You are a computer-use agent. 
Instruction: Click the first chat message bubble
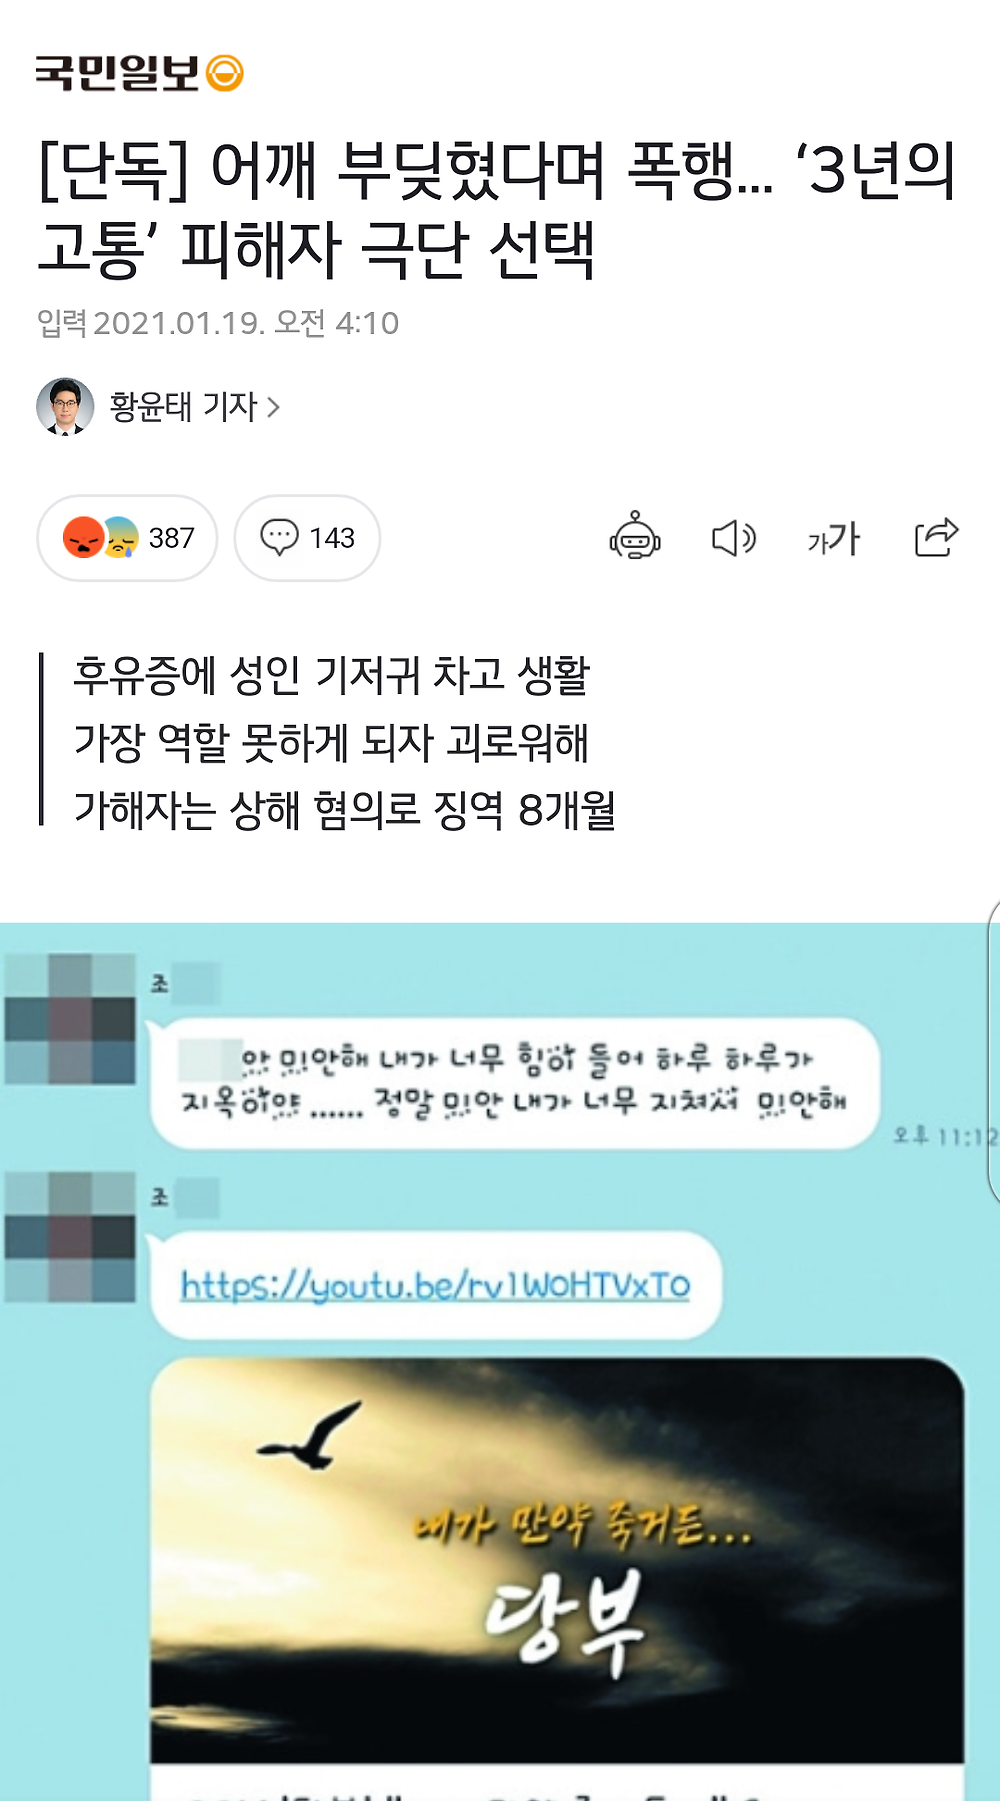(x=514, y=1082)
